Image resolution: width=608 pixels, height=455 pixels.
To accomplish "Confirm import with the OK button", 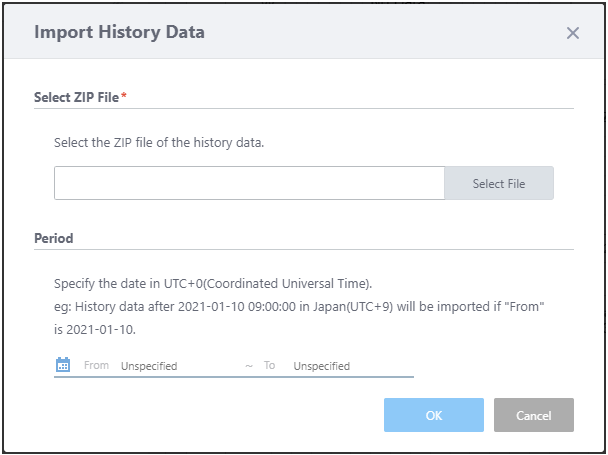I will click(x=433, y=415).
